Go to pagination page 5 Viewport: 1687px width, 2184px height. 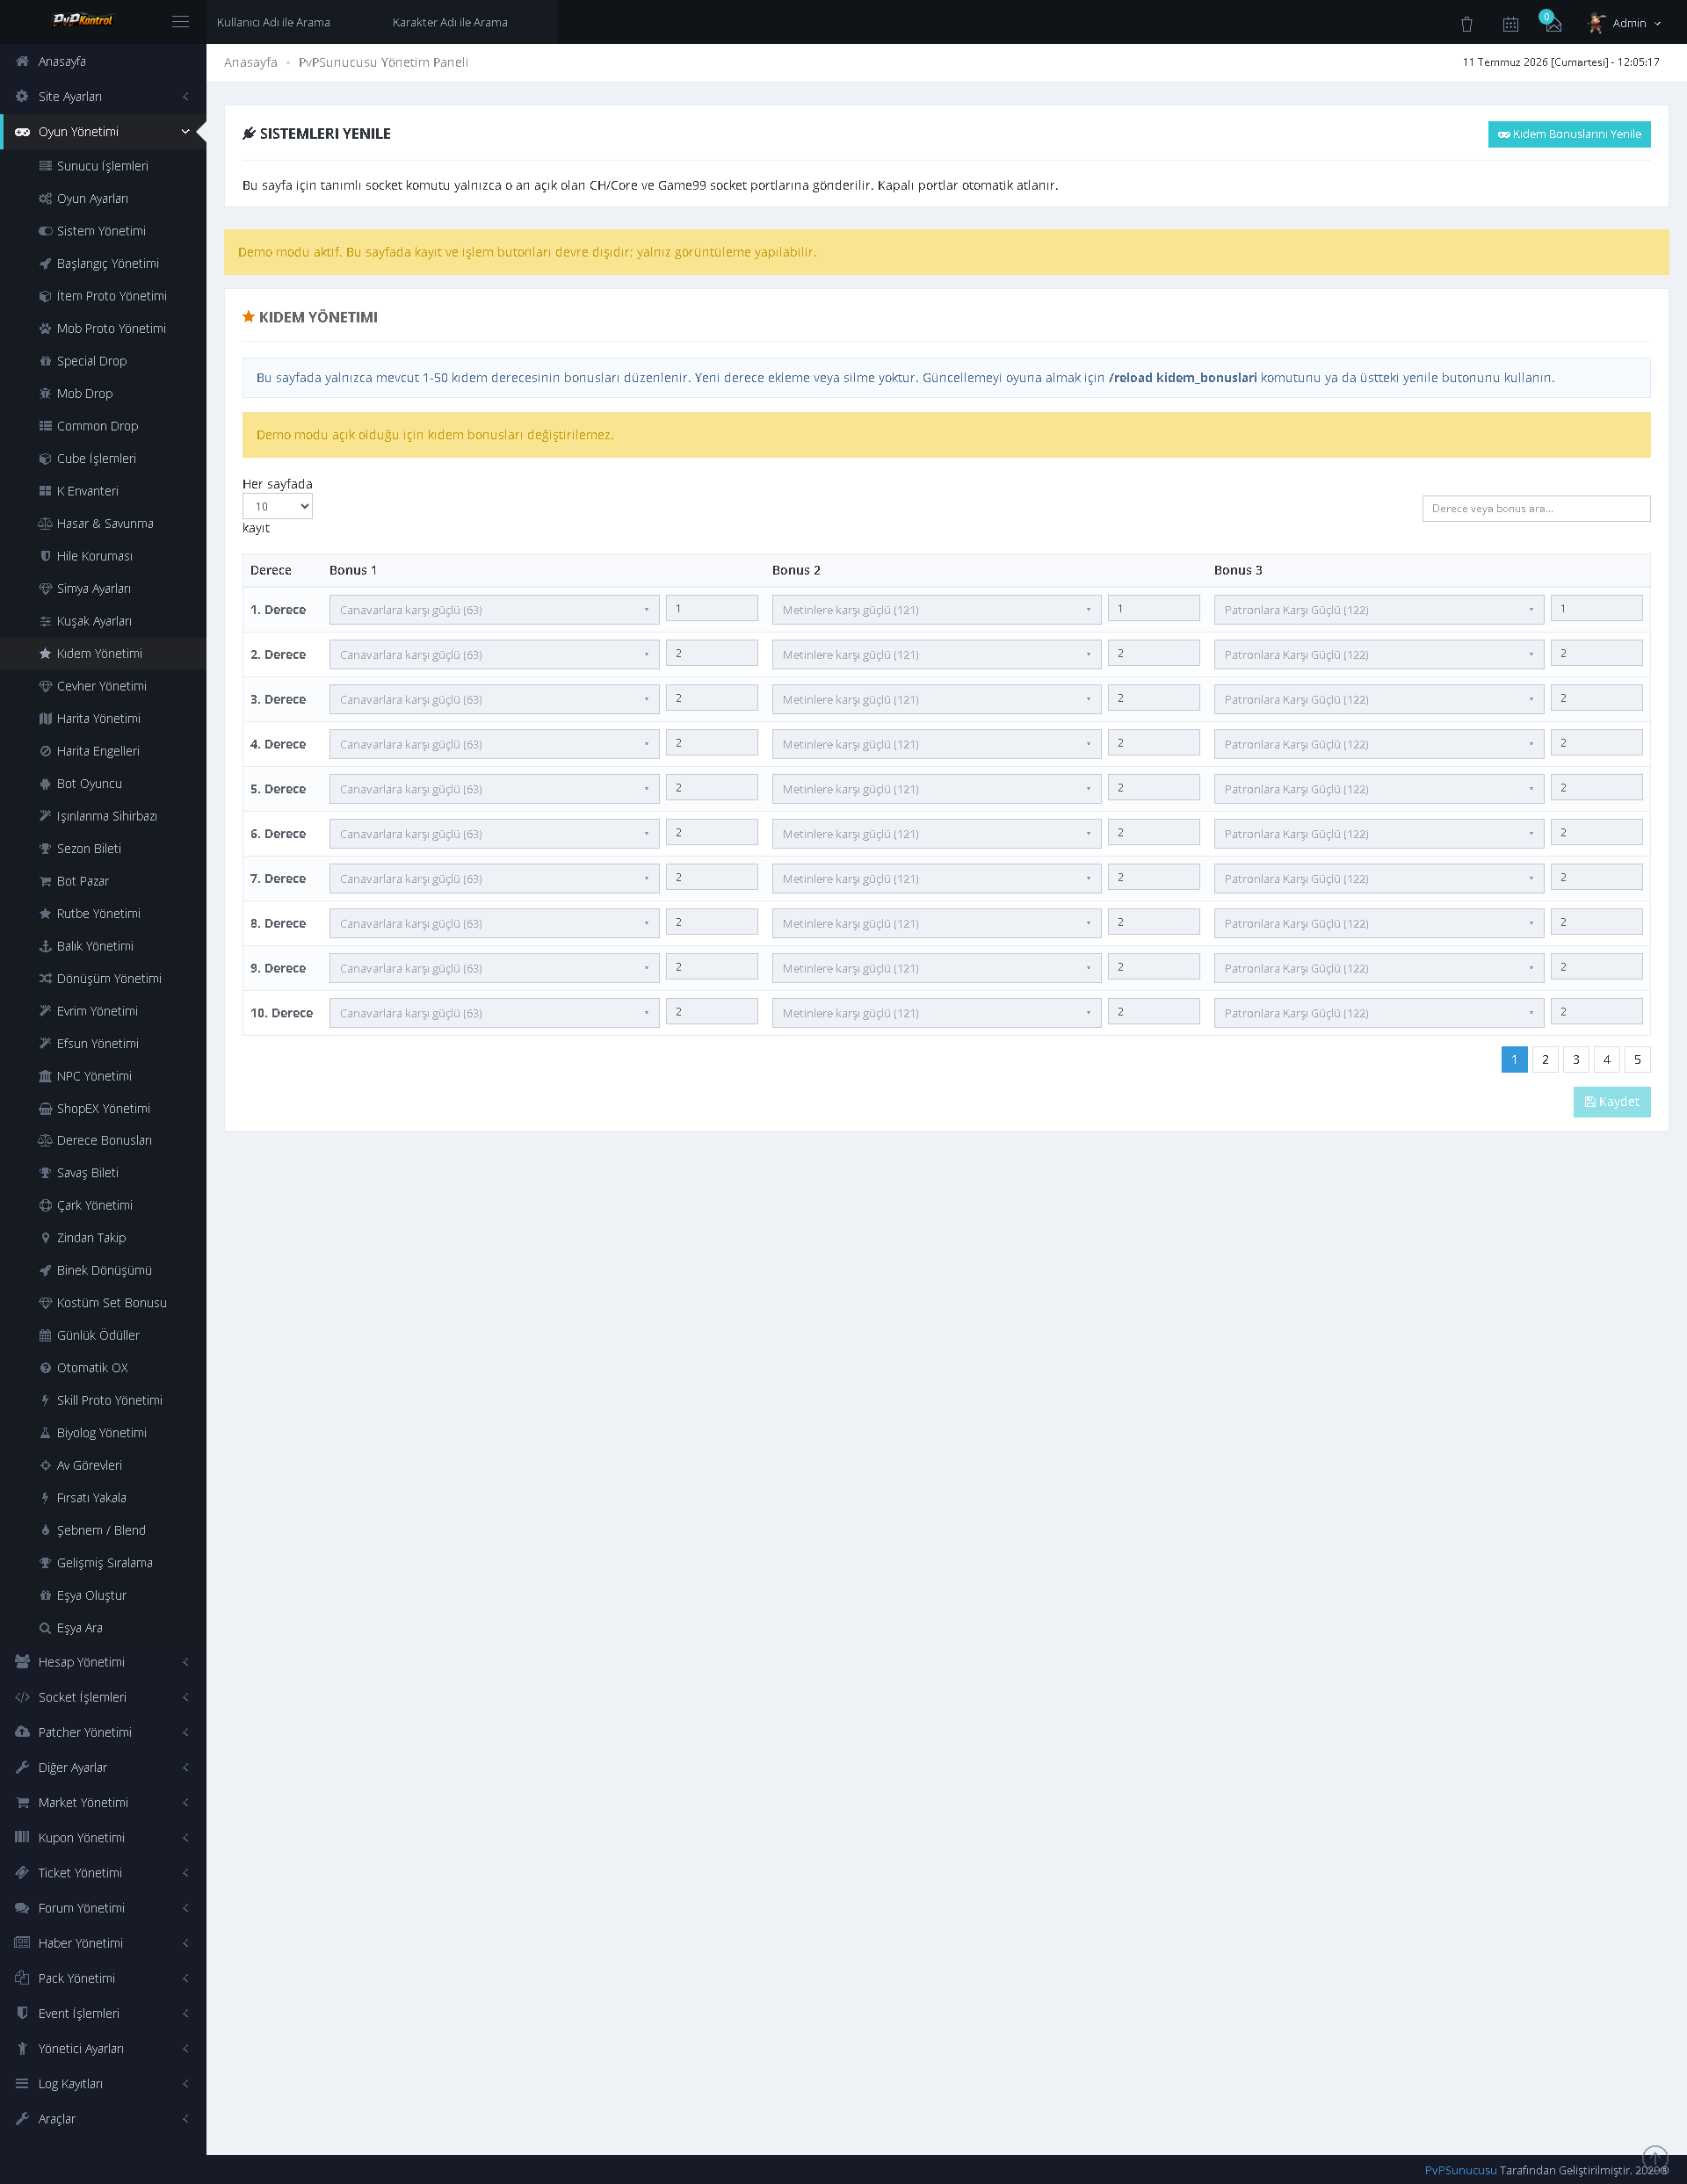tap(1637, 1060)
